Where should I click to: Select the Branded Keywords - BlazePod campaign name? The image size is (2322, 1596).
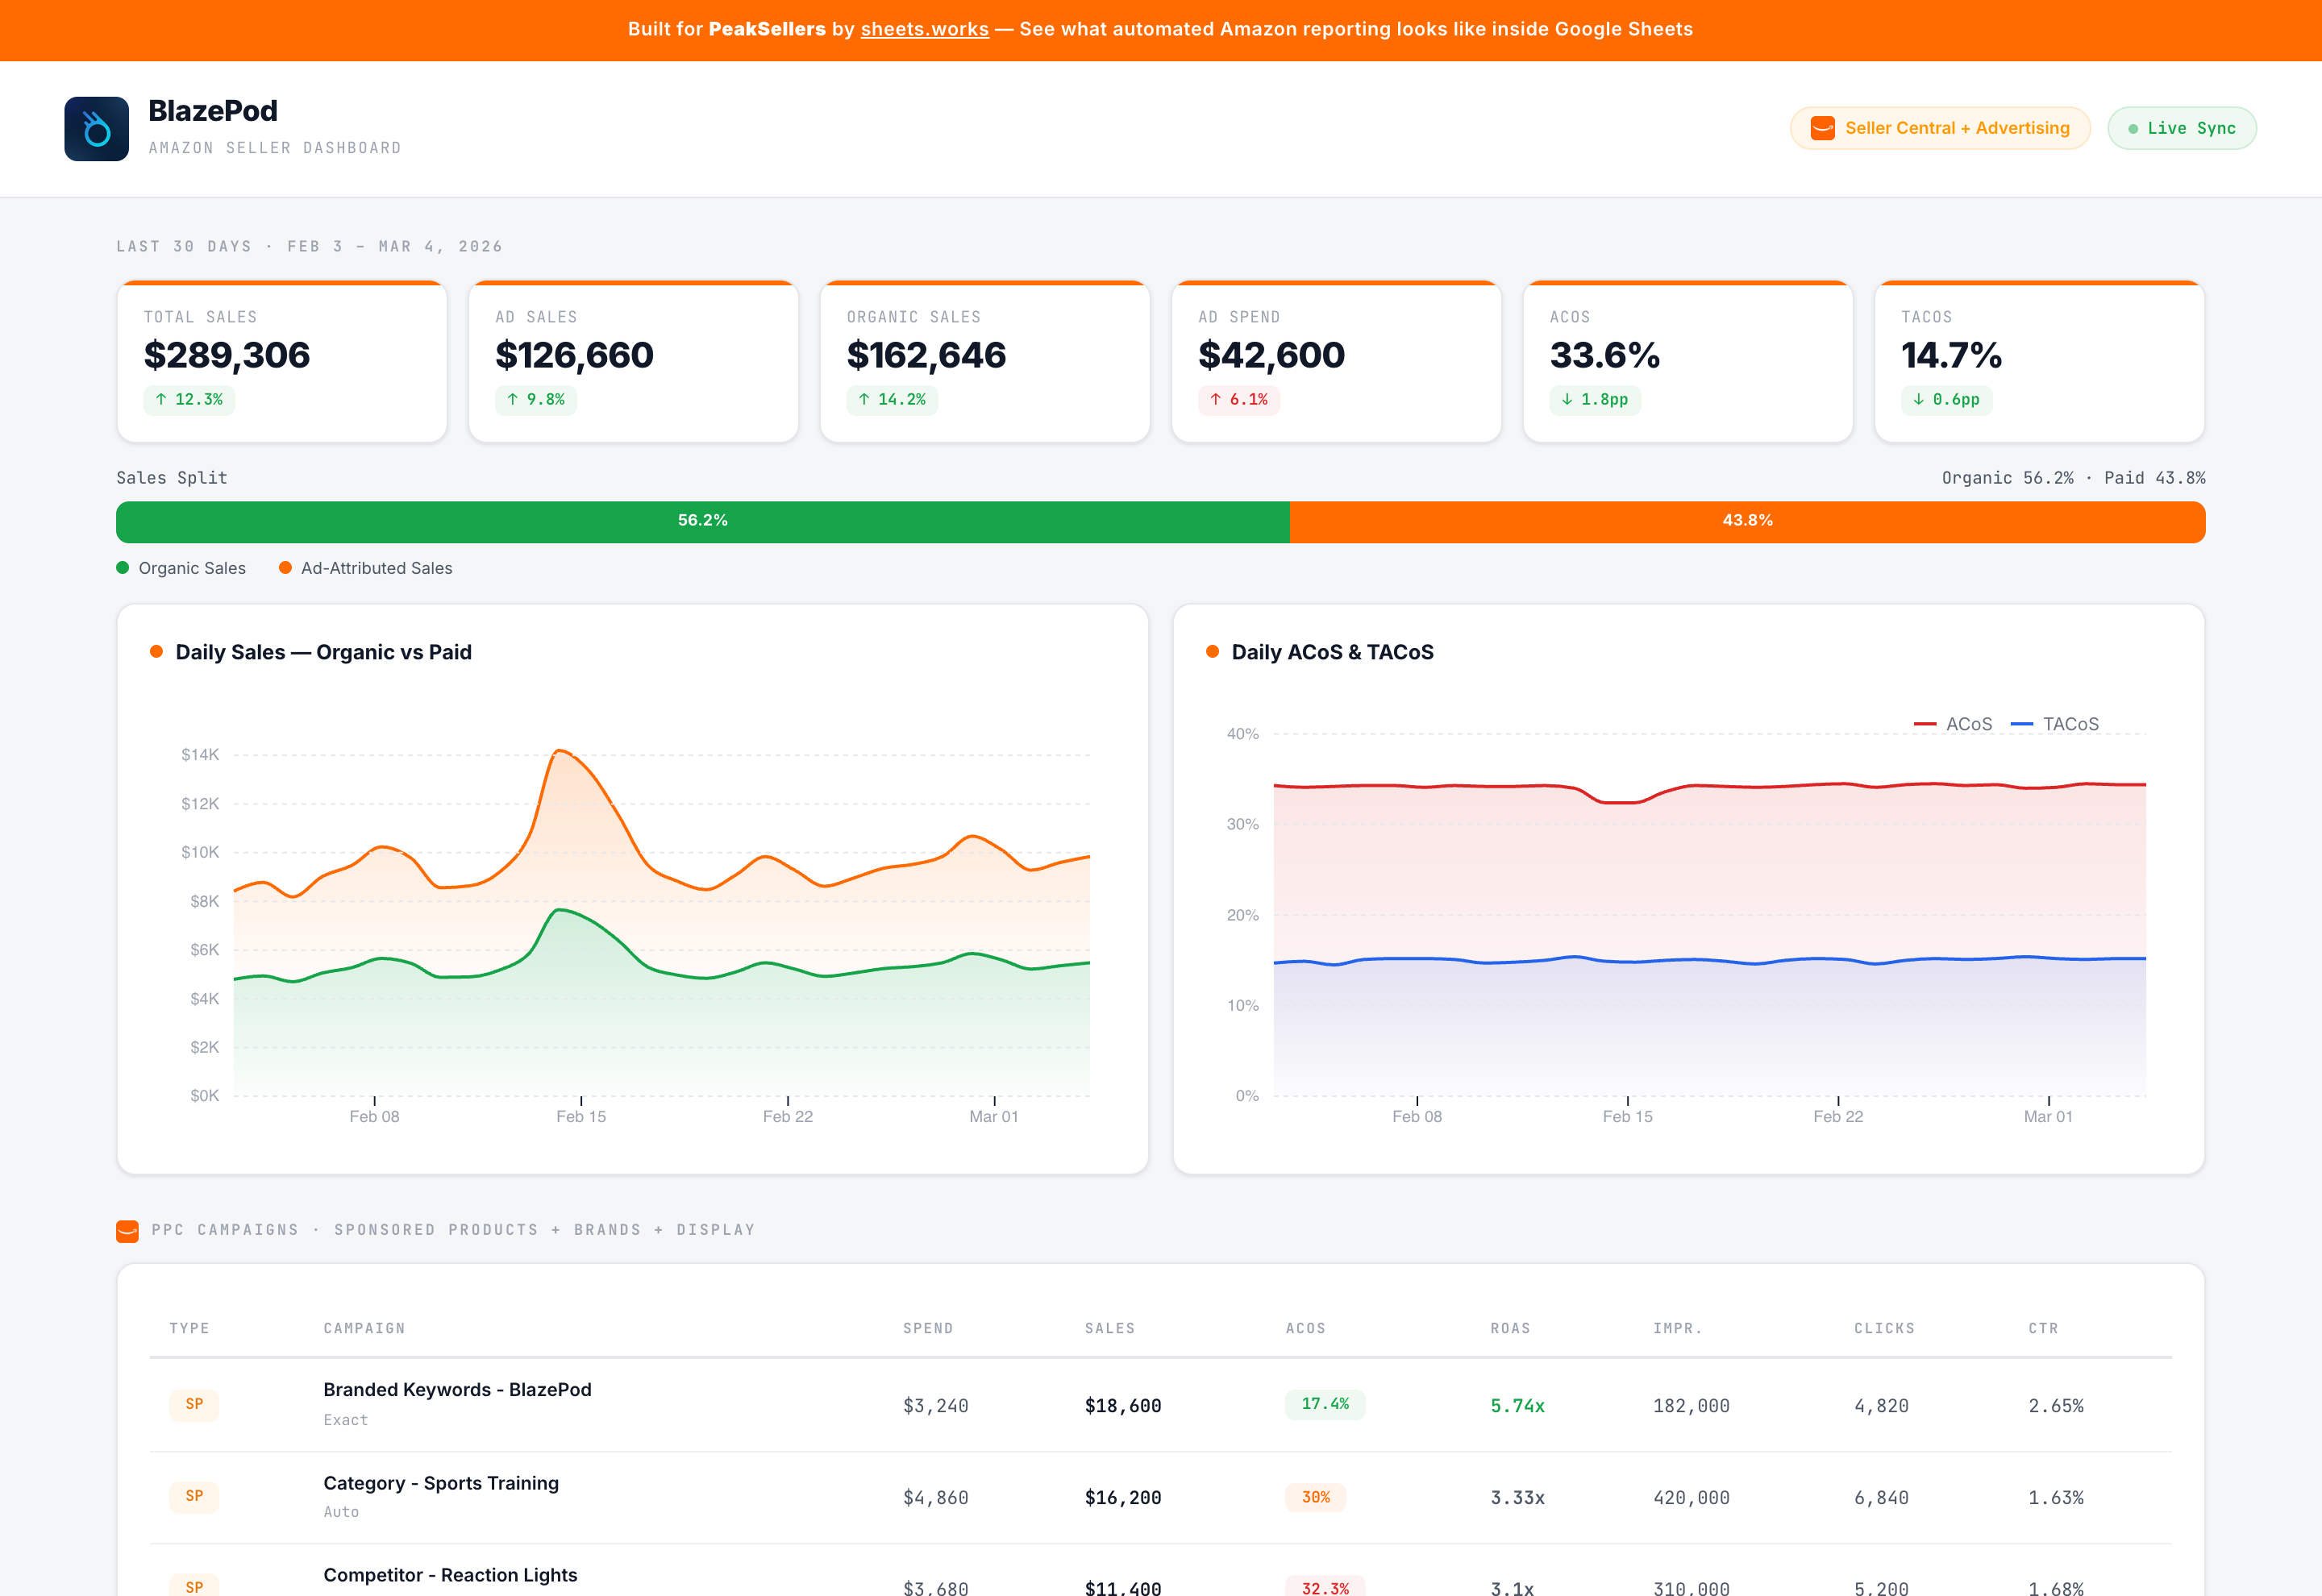(457, 1389)
